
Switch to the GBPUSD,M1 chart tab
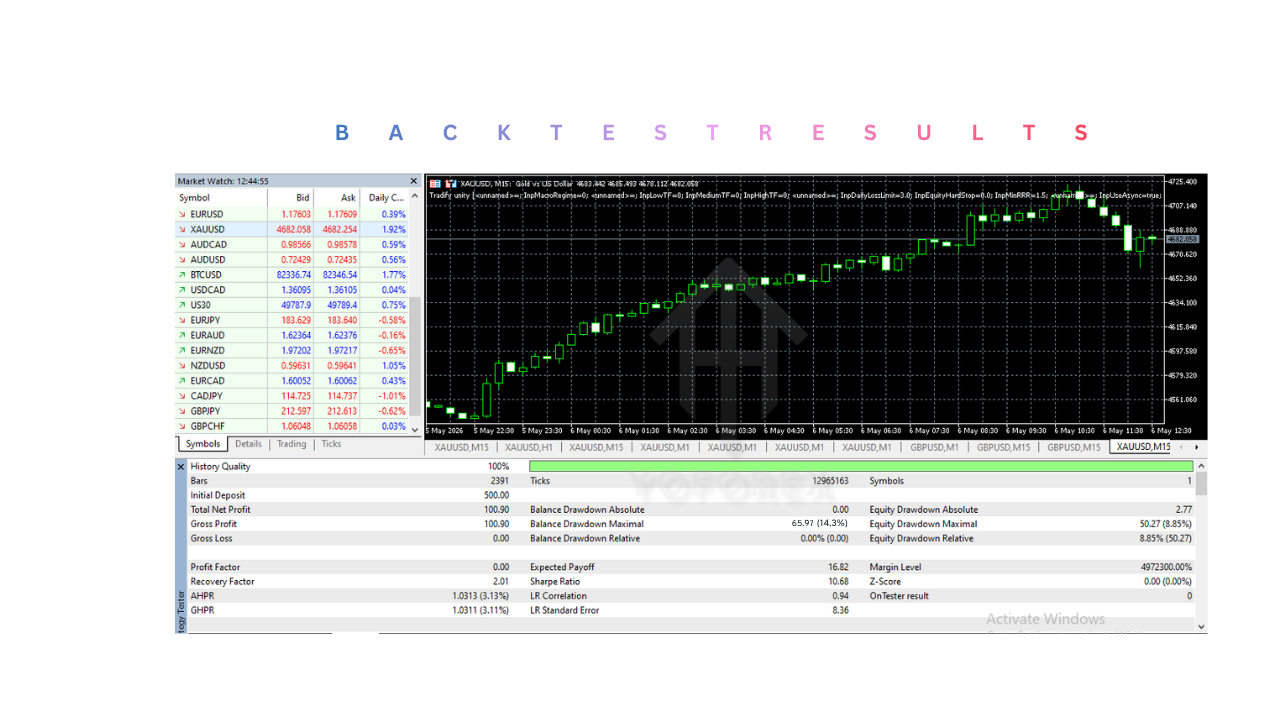pyautogui.click(x=934, y=447)
